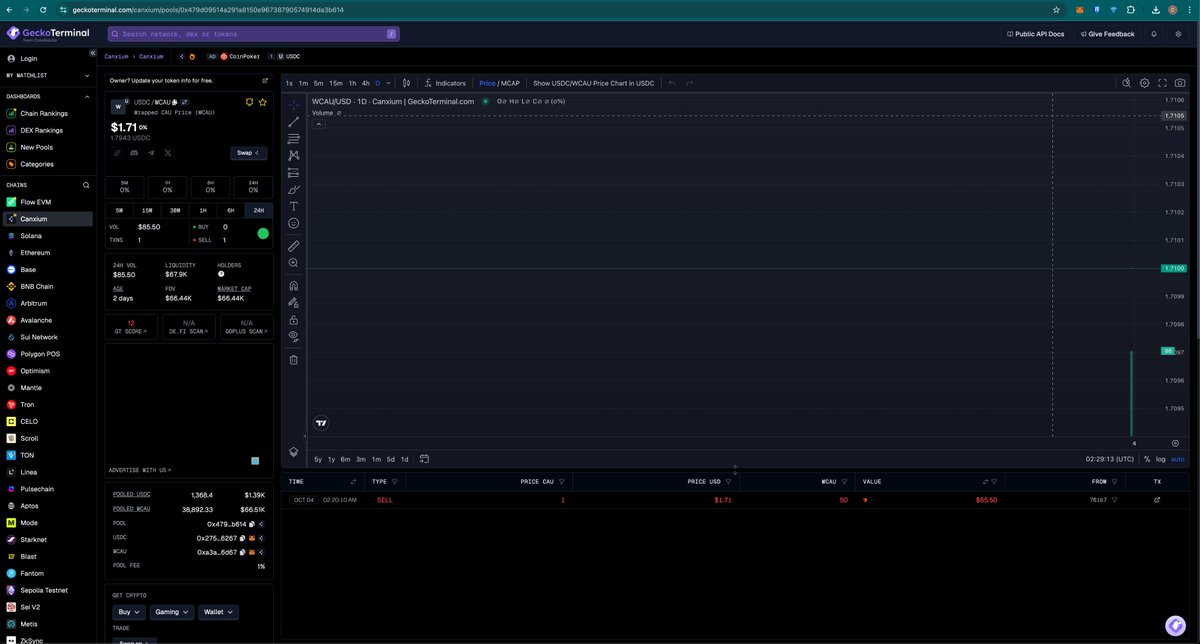The image size is (1200, 644).
Task: Select the 24H stats tab
Action: 258,210
